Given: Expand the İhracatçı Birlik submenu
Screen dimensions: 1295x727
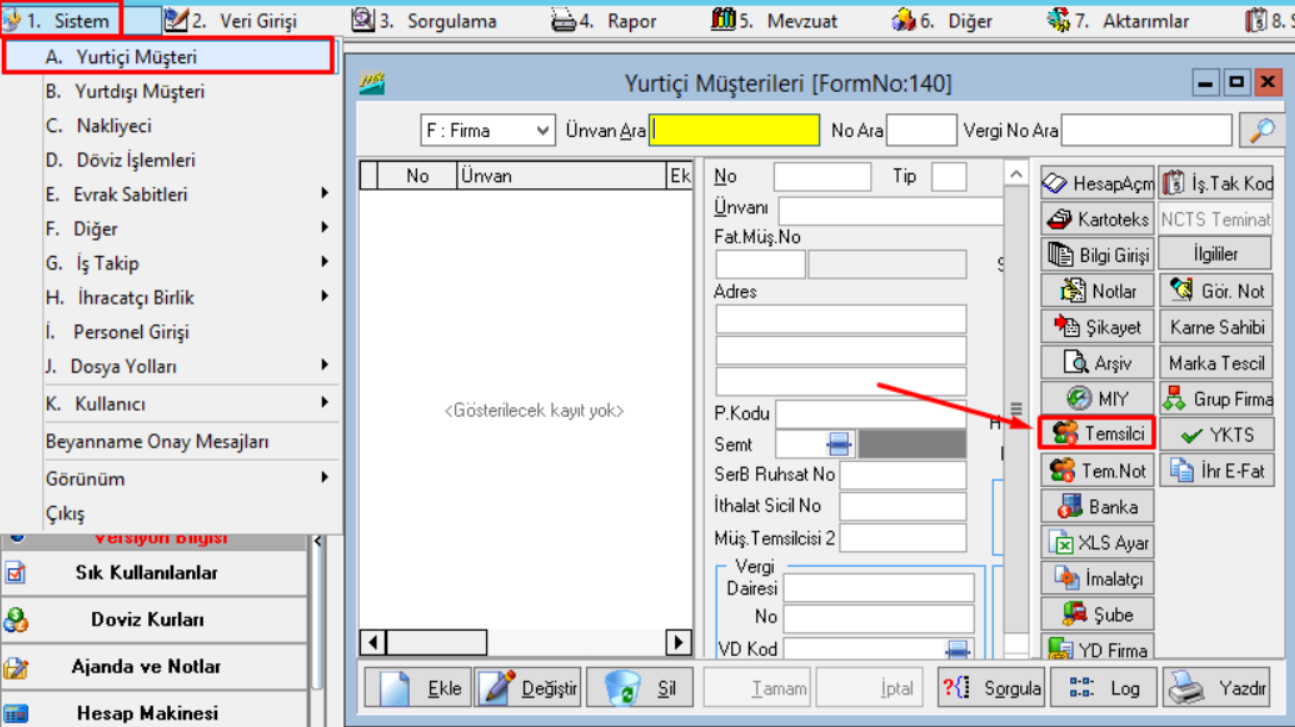Looking at the screenshot, I should [186, 298].
